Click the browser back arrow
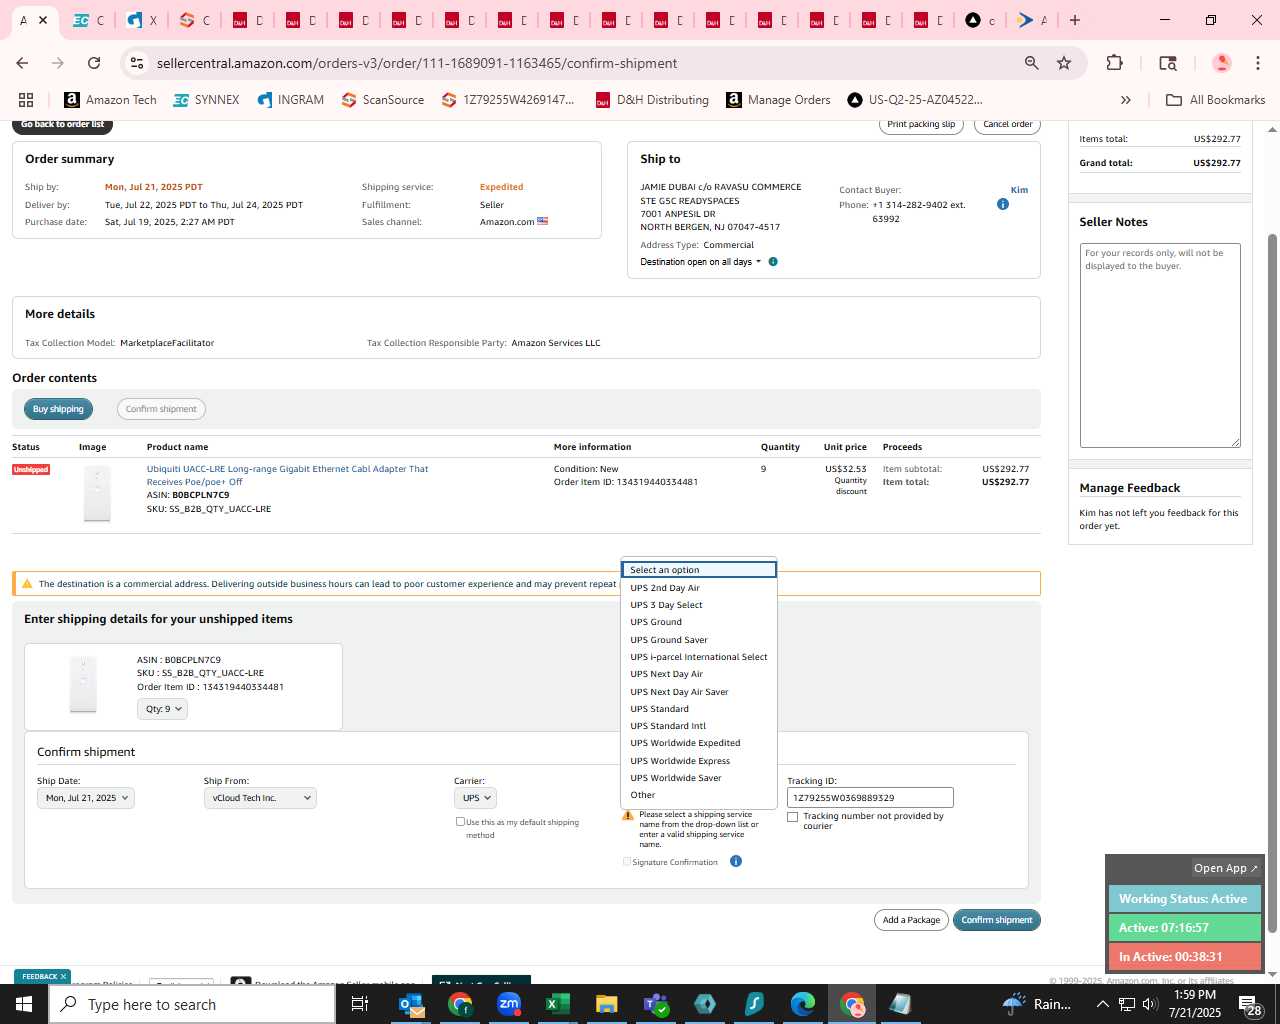Image resolution: width=1280 pixels, height=1024 pixels. [22, 63]
